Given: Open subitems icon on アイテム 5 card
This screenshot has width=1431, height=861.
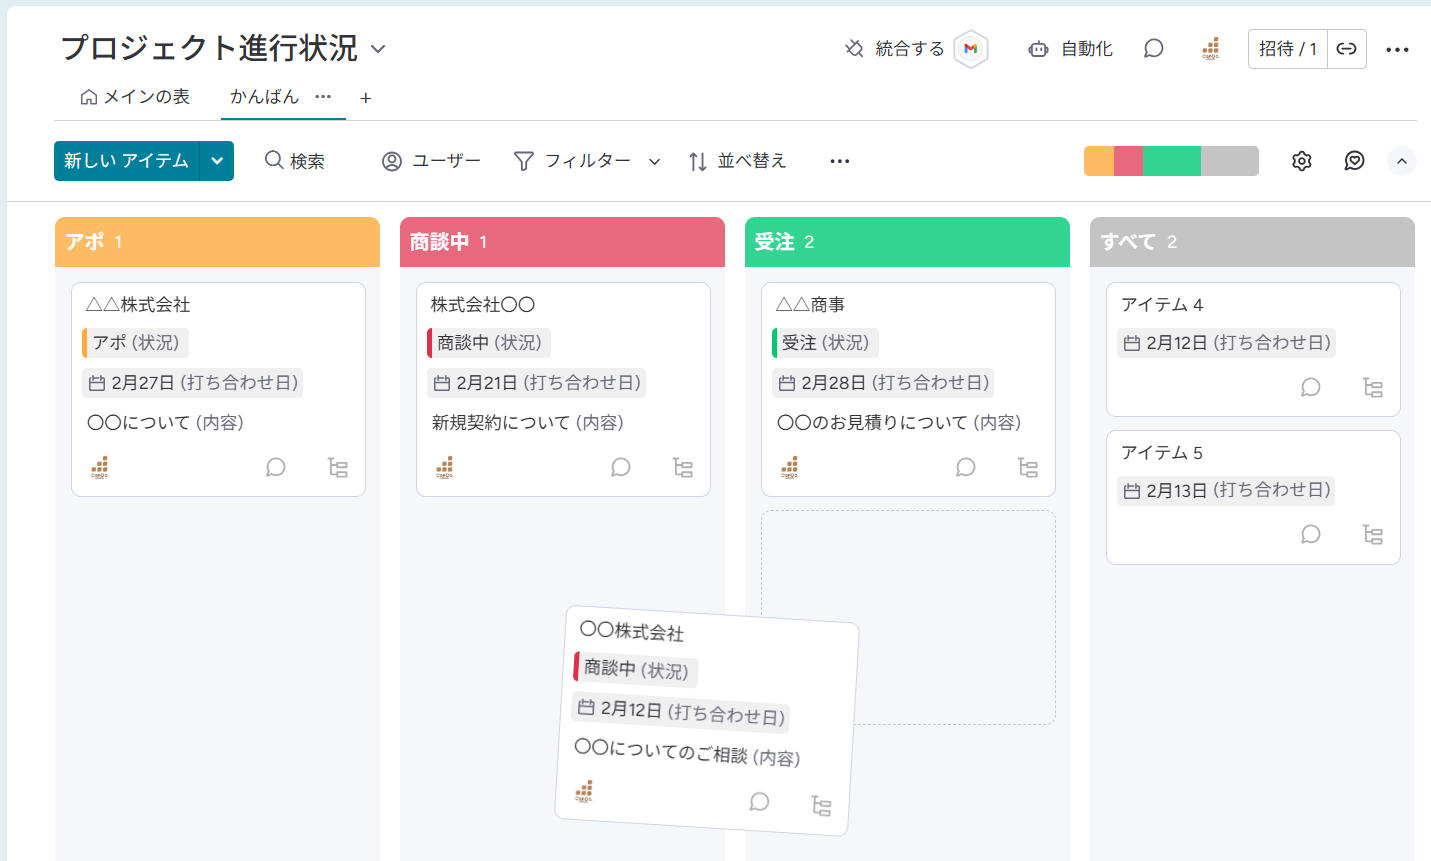Looking at the screenshot, I should 1373,535.
